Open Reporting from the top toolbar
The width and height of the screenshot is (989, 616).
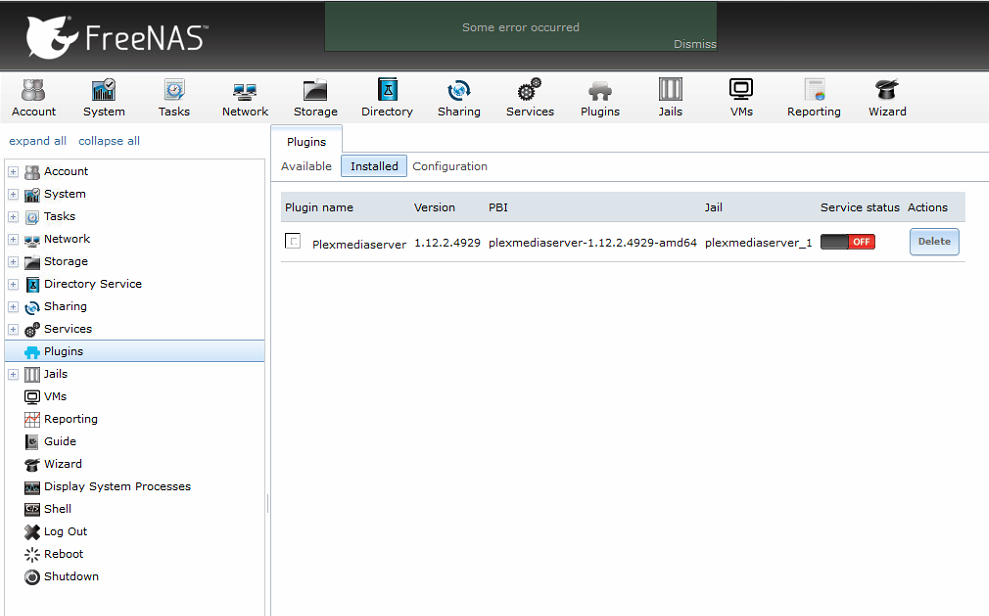pyautogui.click(x=813, y=98)
